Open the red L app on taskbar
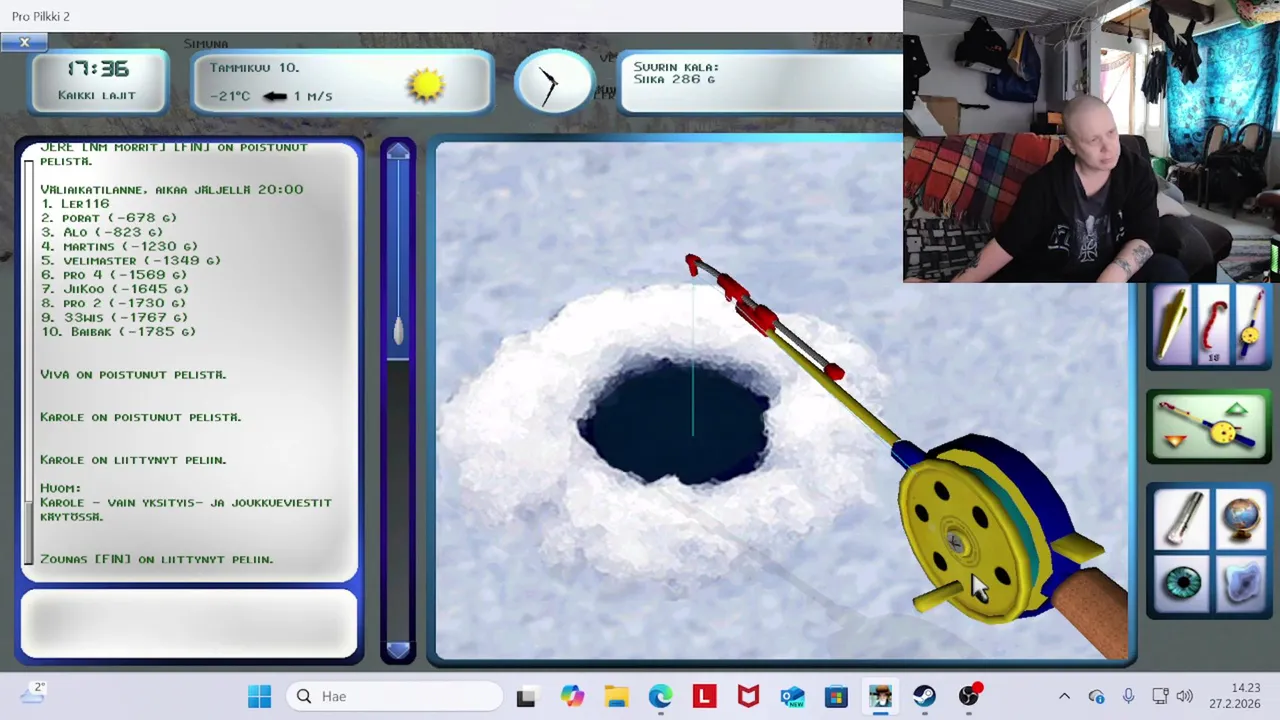This screenshot has width=1280, height=720. (704, 696)
